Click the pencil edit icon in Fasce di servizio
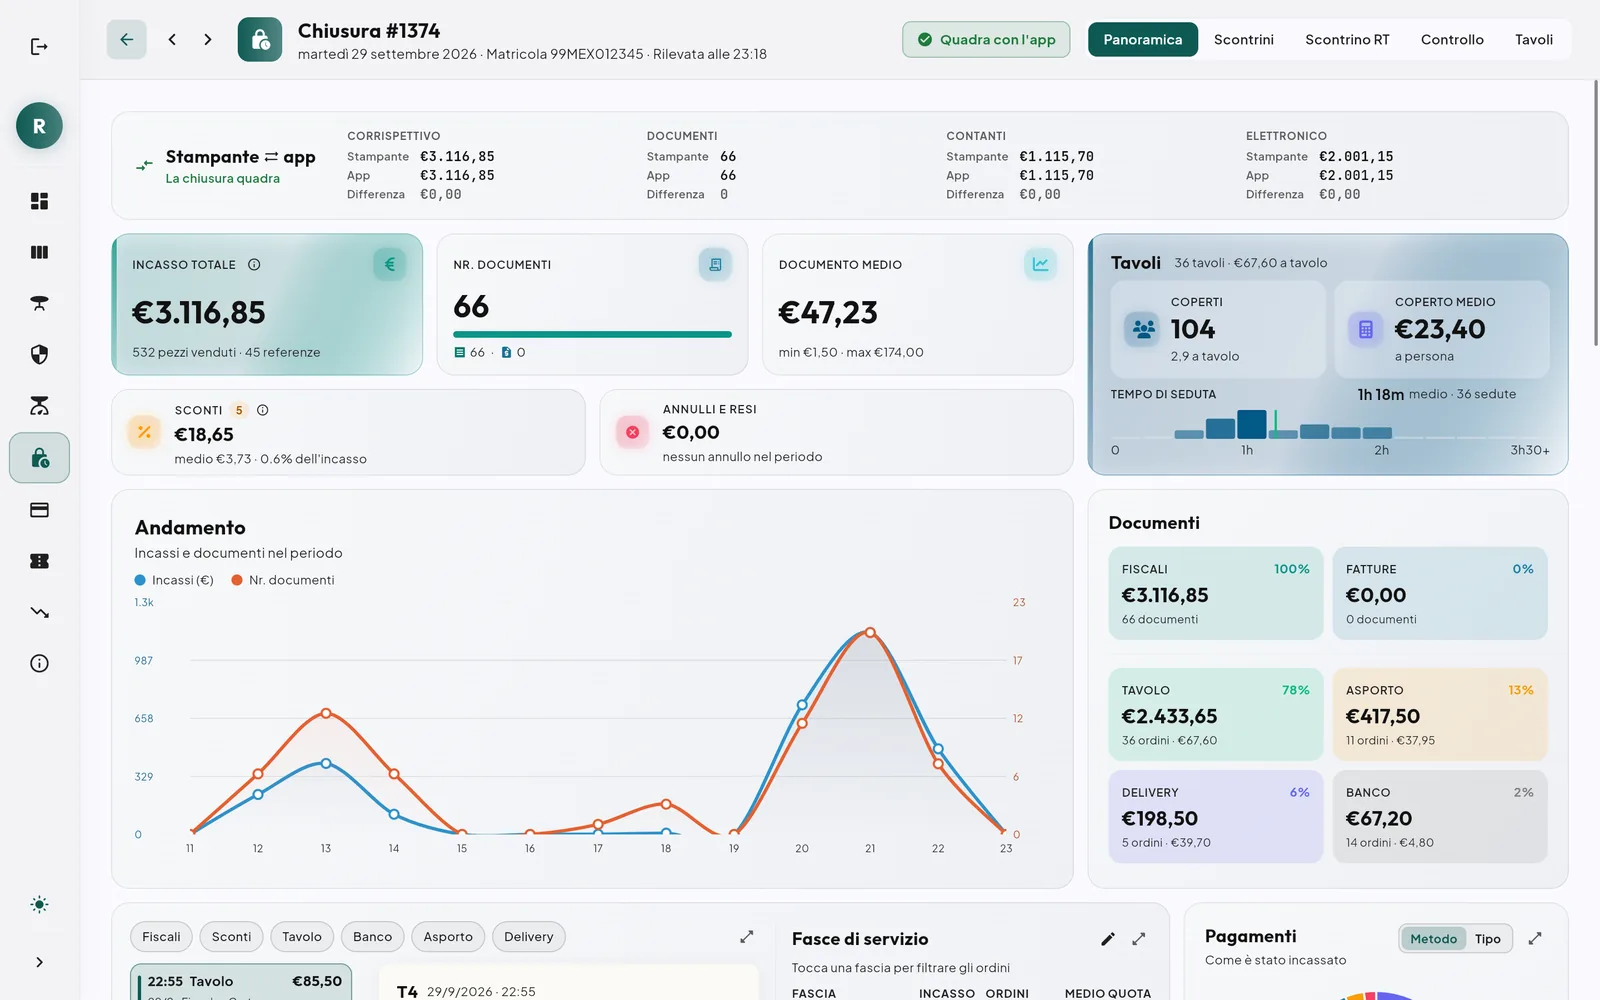The height and width of the screenshot is (1000, 1600). pos(1107,939)
